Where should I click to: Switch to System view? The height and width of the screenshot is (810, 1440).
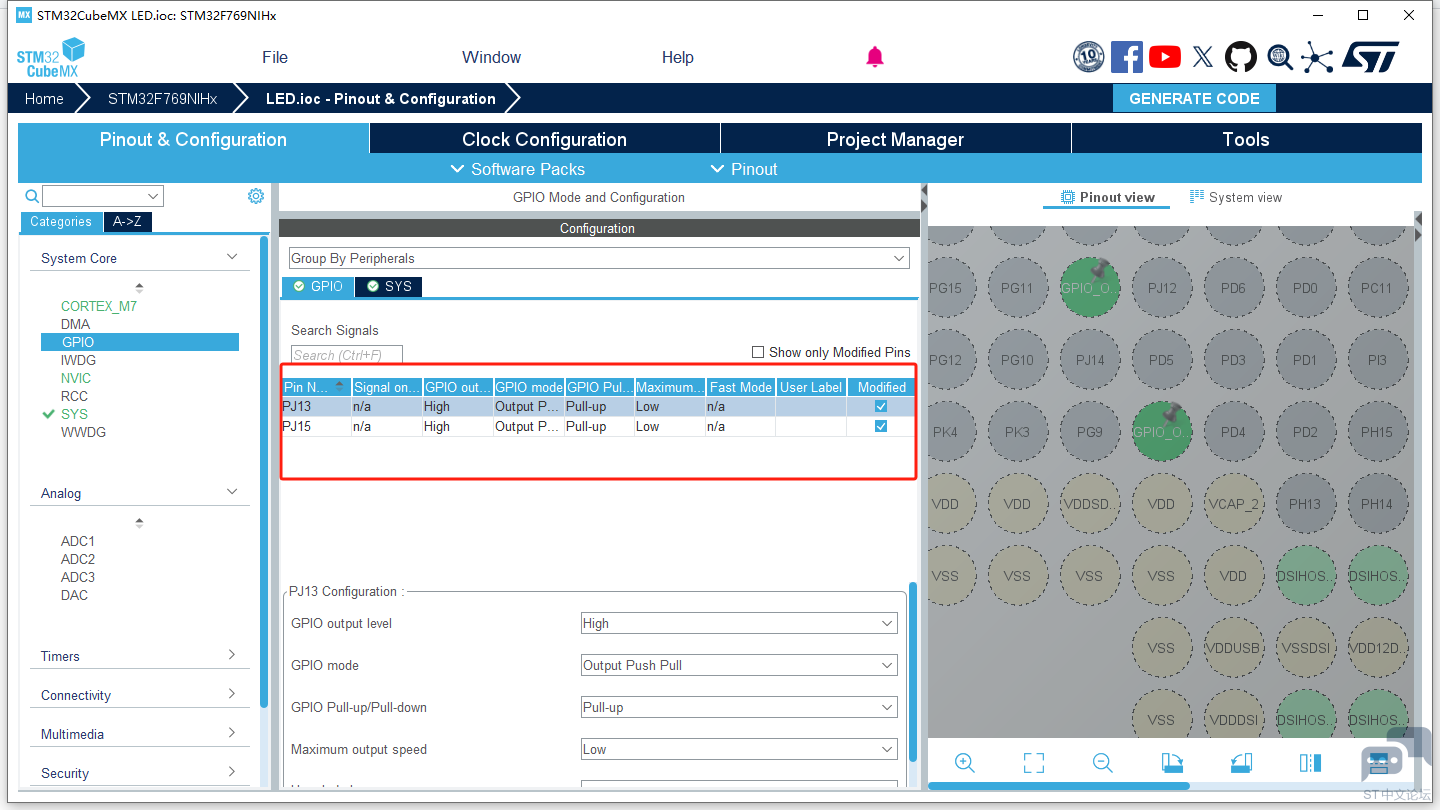[1236, 197]
